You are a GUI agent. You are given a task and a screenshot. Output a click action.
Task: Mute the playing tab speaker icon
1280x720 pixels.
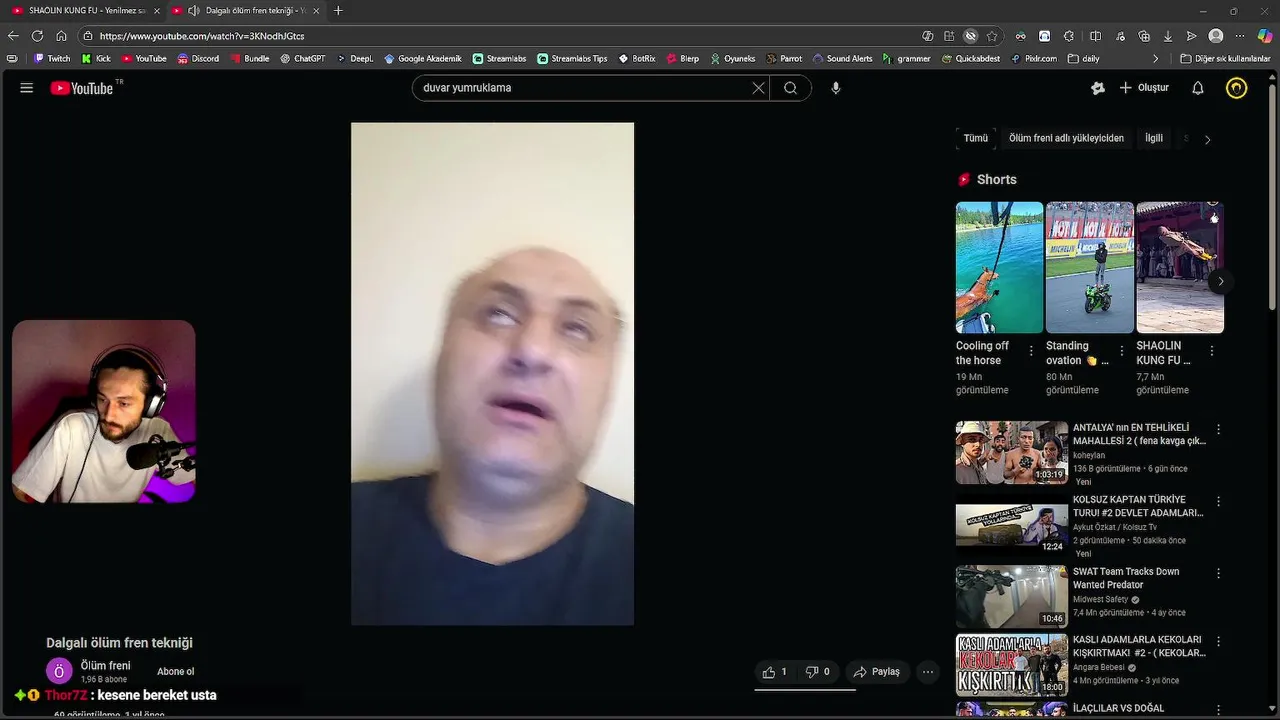click(193, 10)
